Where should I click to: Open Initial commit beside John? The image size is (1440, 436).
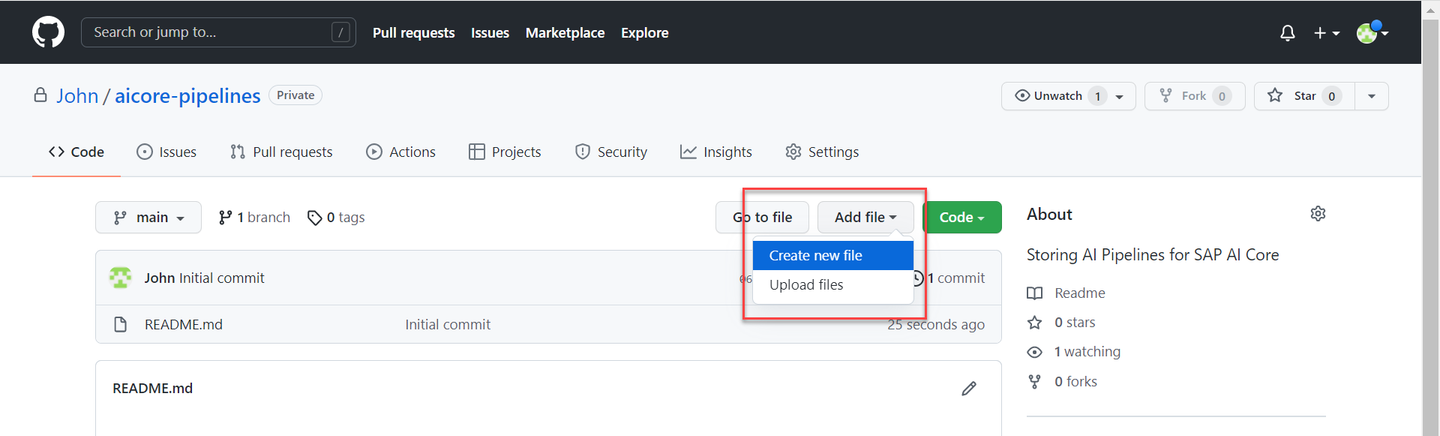pos(222,278)
